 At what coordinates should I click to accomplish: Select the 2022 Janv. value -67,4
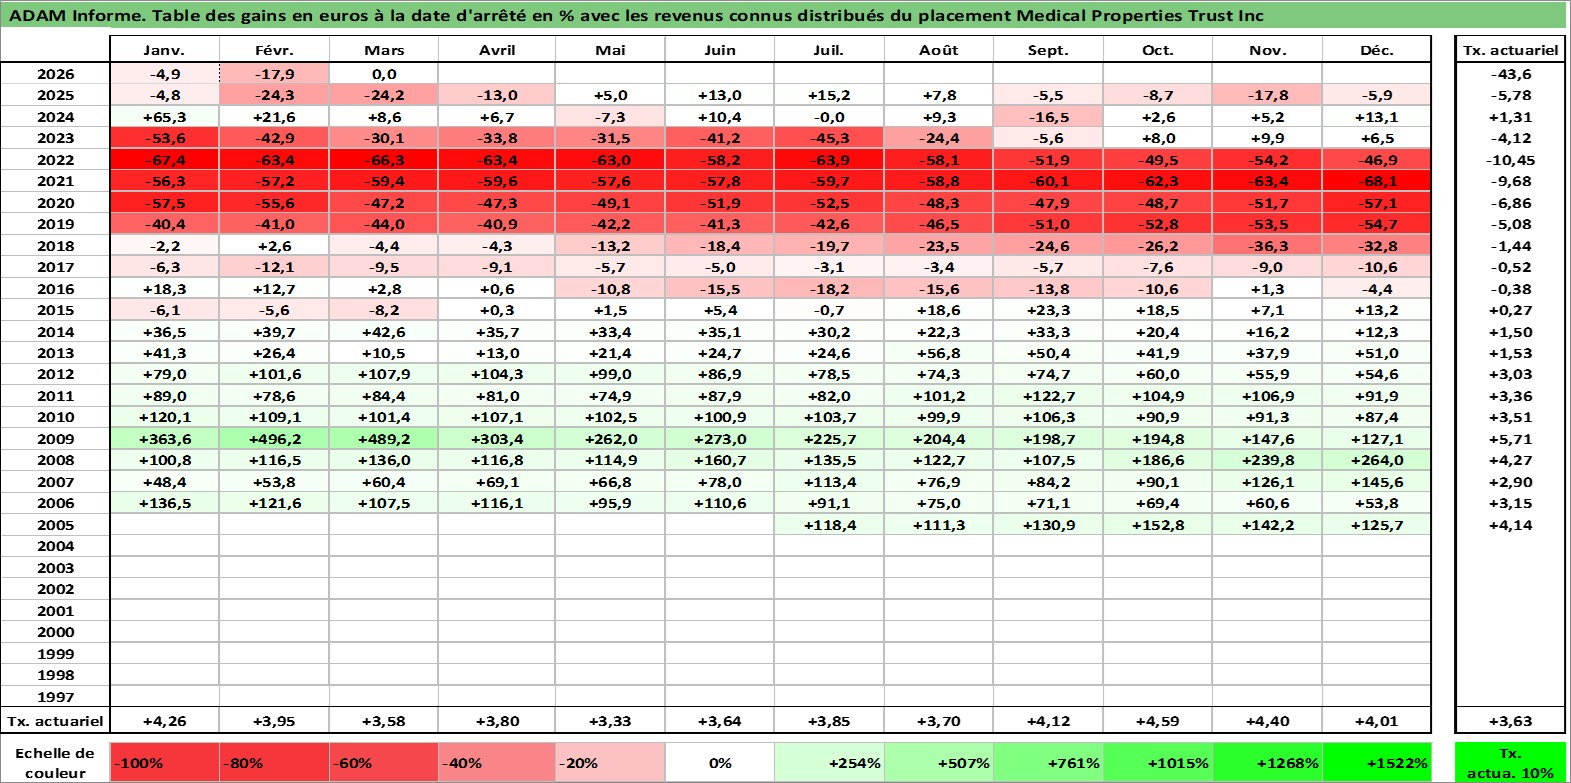click(x=164, y=160)
